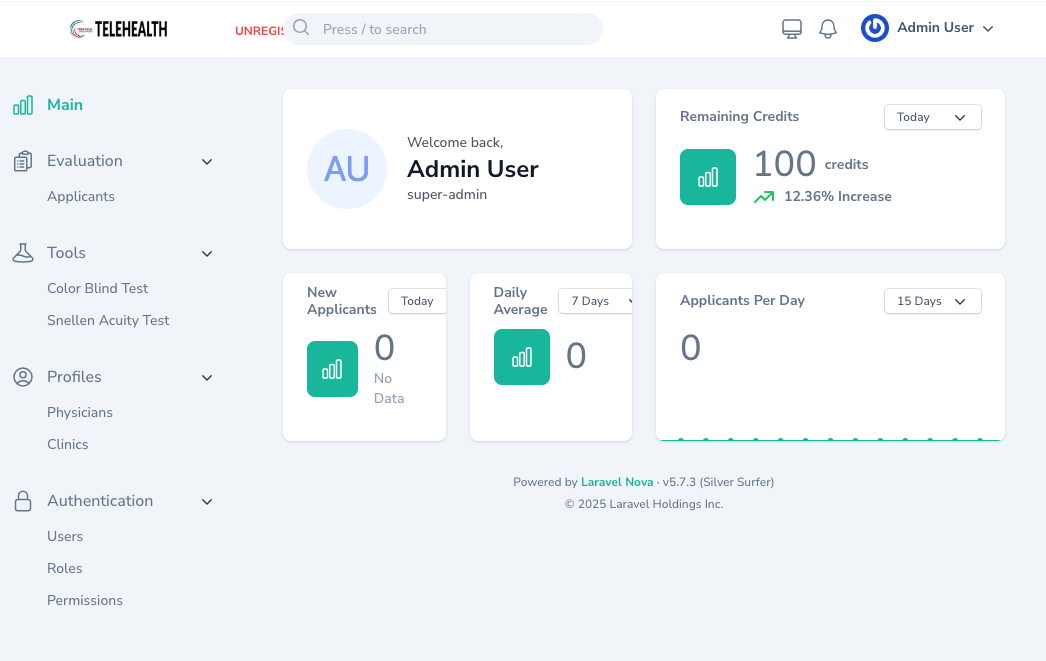Open the Daily Average 7 Days dropdown
The image size is (1046, 661).
pyautogui.click(x=598, y=301)
